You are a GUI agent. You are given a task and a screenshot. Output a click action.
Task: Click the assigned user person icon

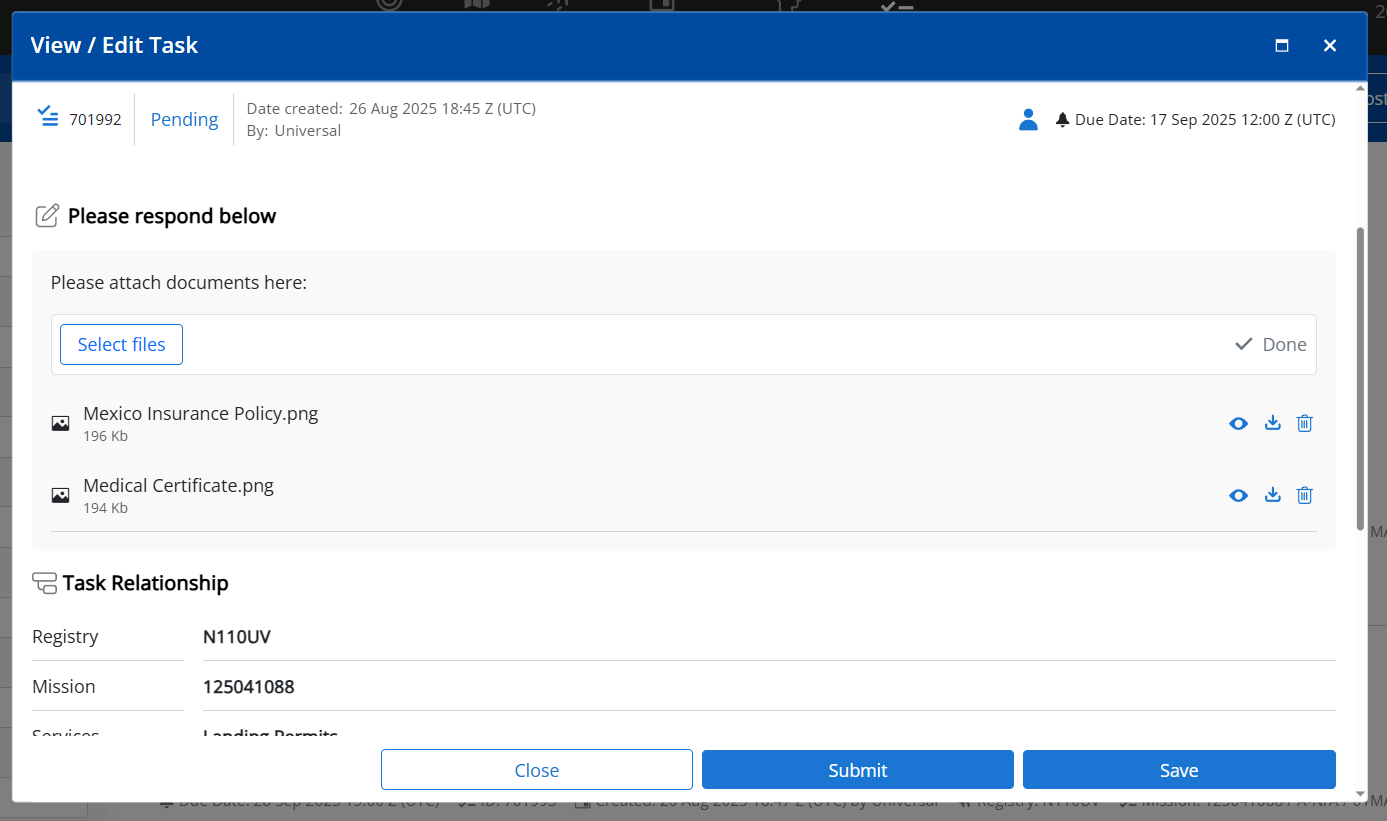1028,120
